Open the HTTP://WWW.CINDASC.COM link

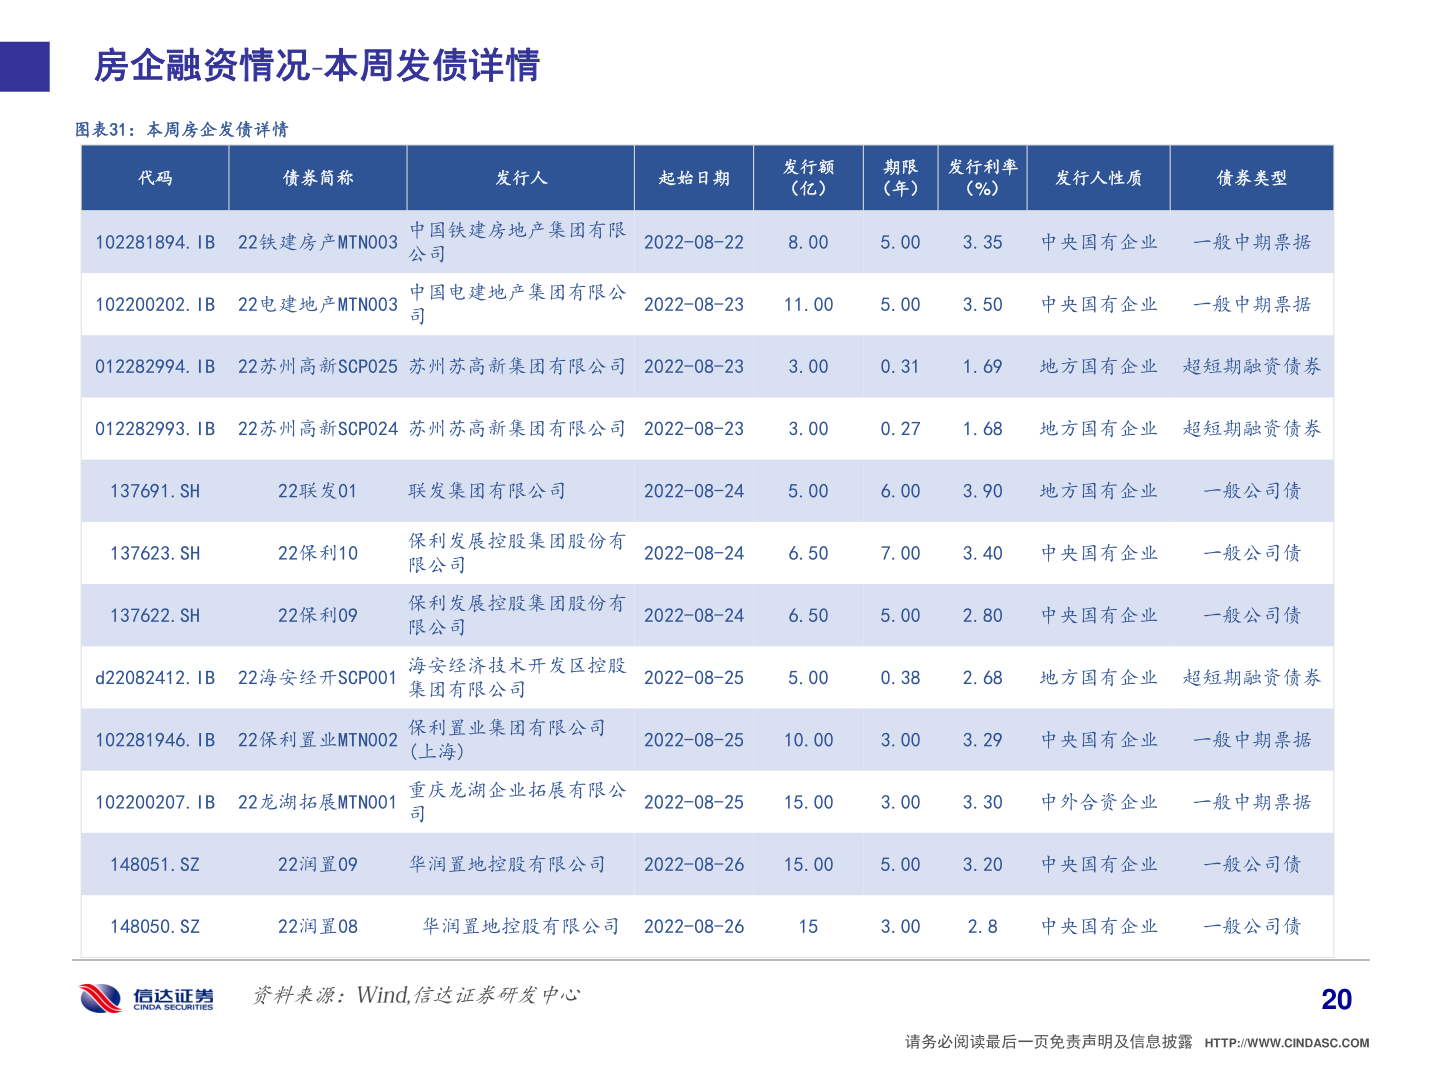tap(1287, 1043)
